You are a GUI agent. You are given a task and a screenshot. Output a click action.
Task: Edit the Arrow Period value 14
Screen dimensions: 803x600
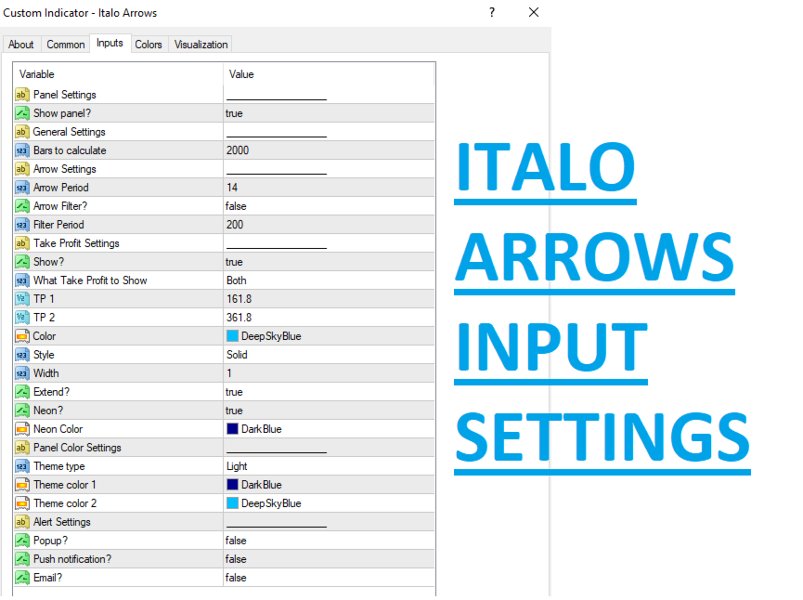click(x=329, y=187)
